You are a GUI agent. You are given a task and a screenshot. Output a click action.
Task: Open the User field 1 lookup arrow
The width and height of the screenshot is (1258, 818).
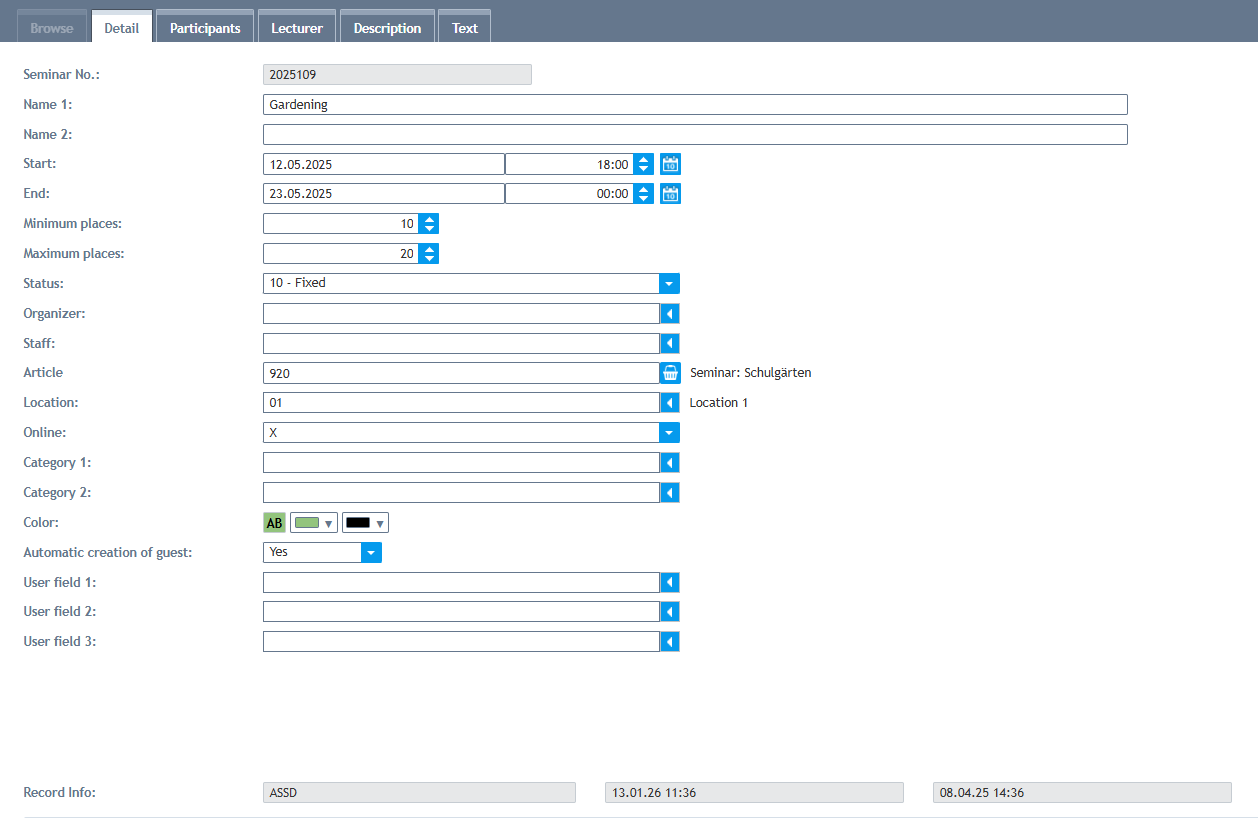(670, 582)
